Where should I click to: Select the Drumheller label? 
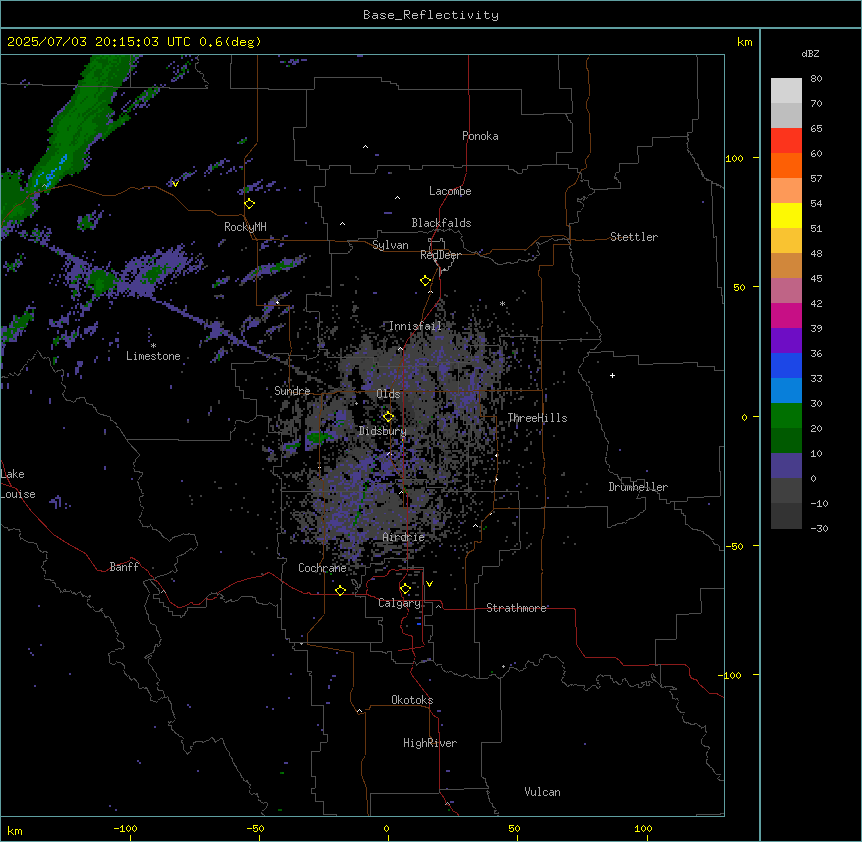(638, 487)
